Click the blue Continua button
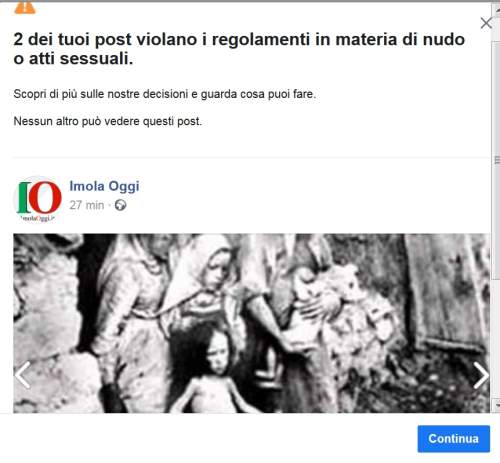The width and height of the screenshot is (500, 463). point(454,439)
